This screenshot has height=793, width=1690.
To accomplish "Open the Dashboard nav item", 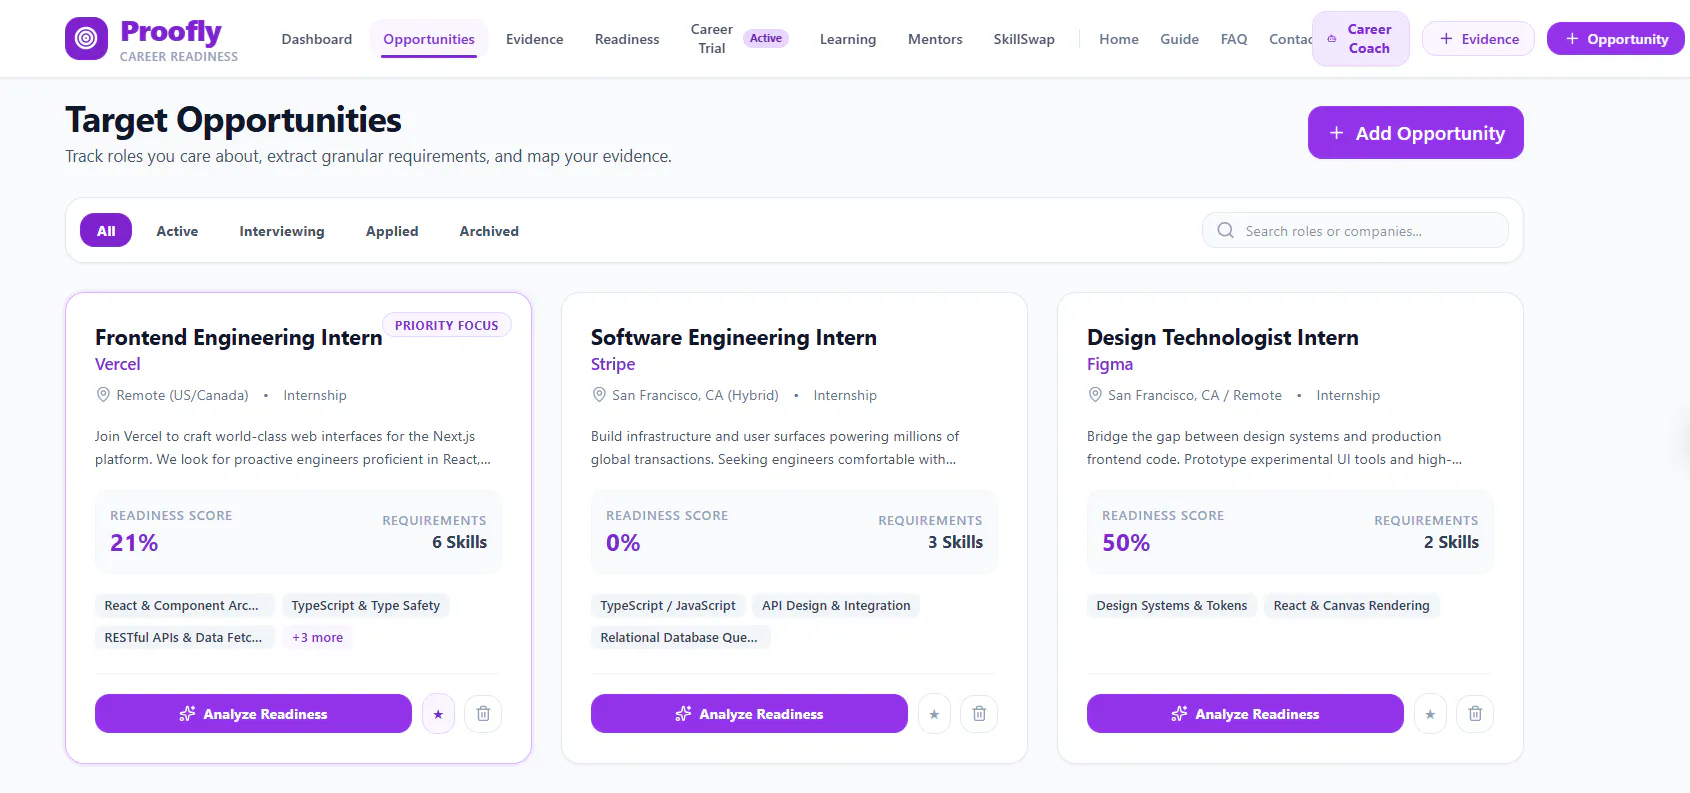I will (x=317, y=39).
